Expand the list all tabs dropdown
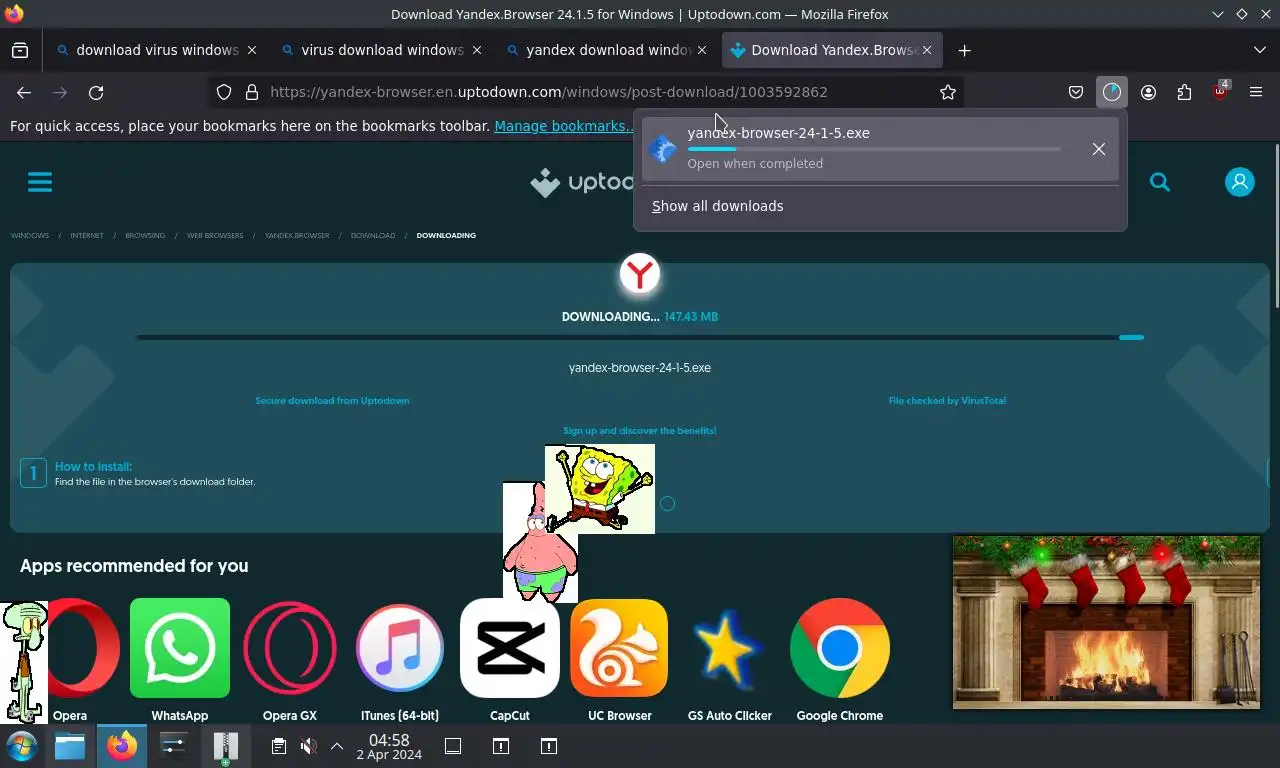 [1259, 50]
